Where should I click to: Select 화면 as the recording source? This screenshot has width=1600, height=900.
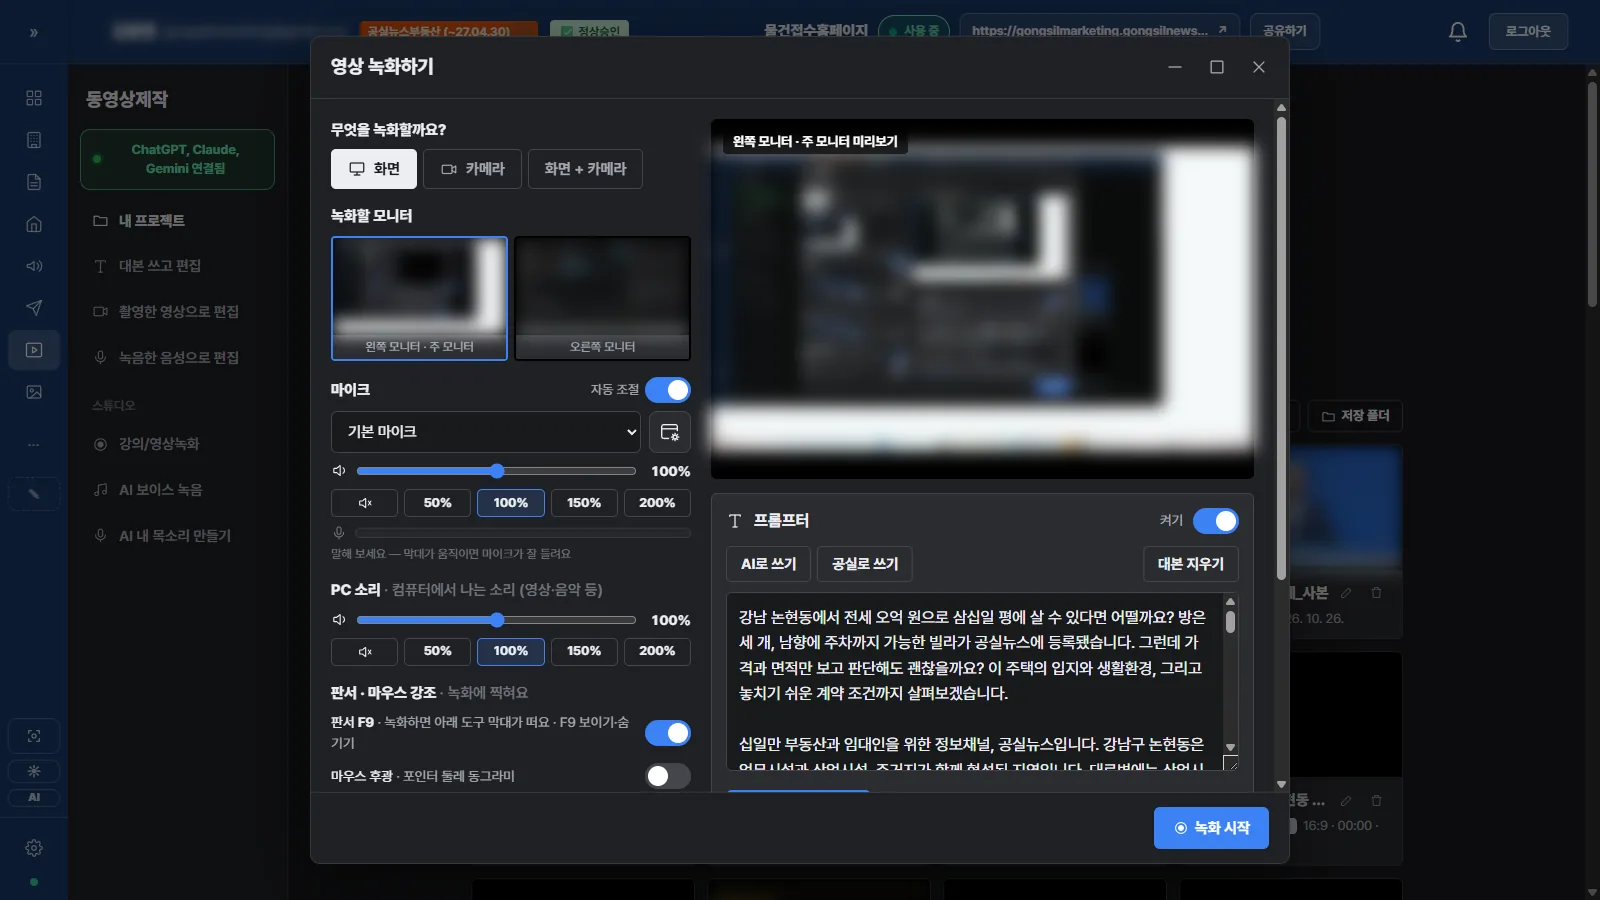point(374,169)
